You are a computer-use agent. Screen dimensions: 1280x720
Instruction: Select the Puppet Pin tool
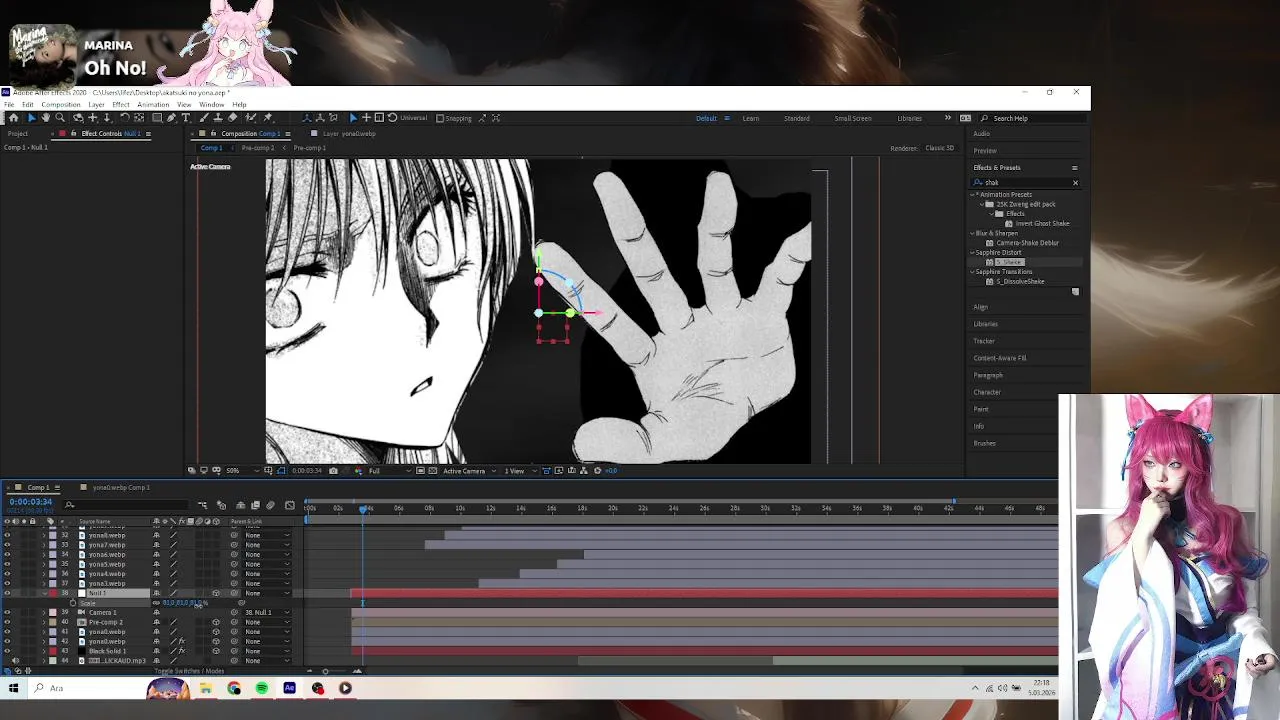tap(268, 118)
